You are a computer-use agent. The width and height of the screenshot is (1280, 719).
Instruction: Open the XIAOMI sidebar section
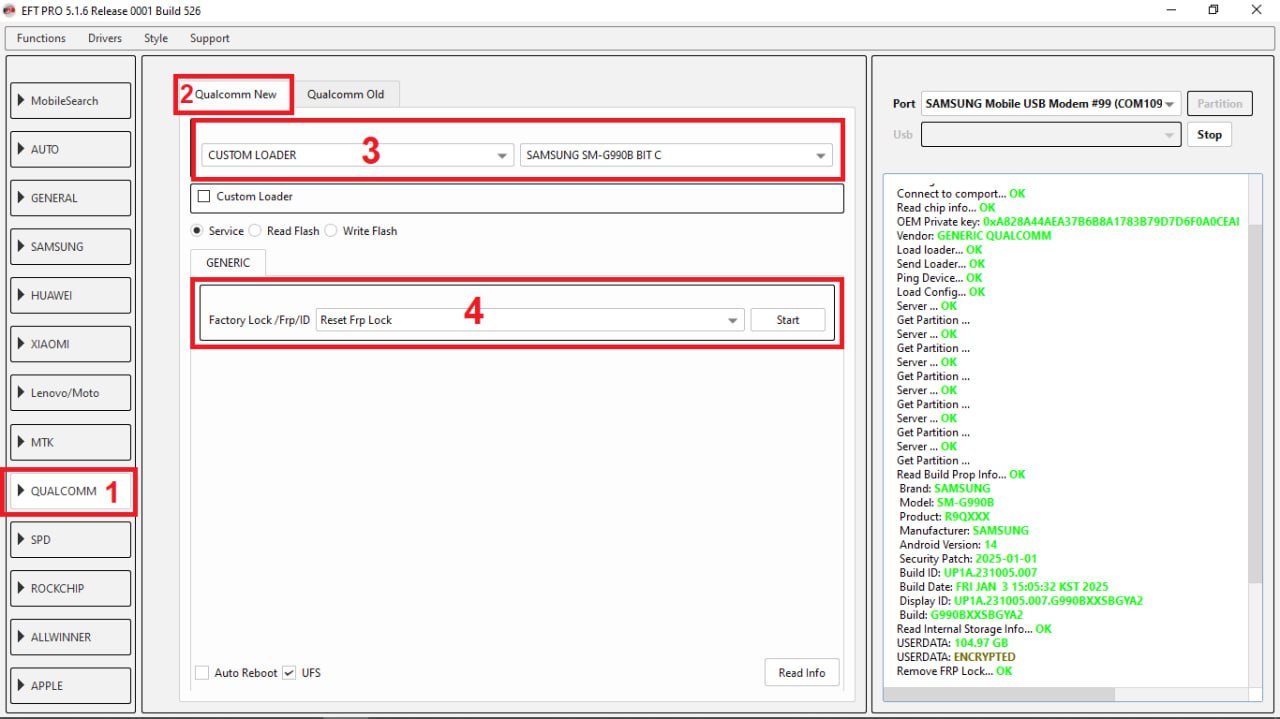pyautogui.click(x=71, y=344)
